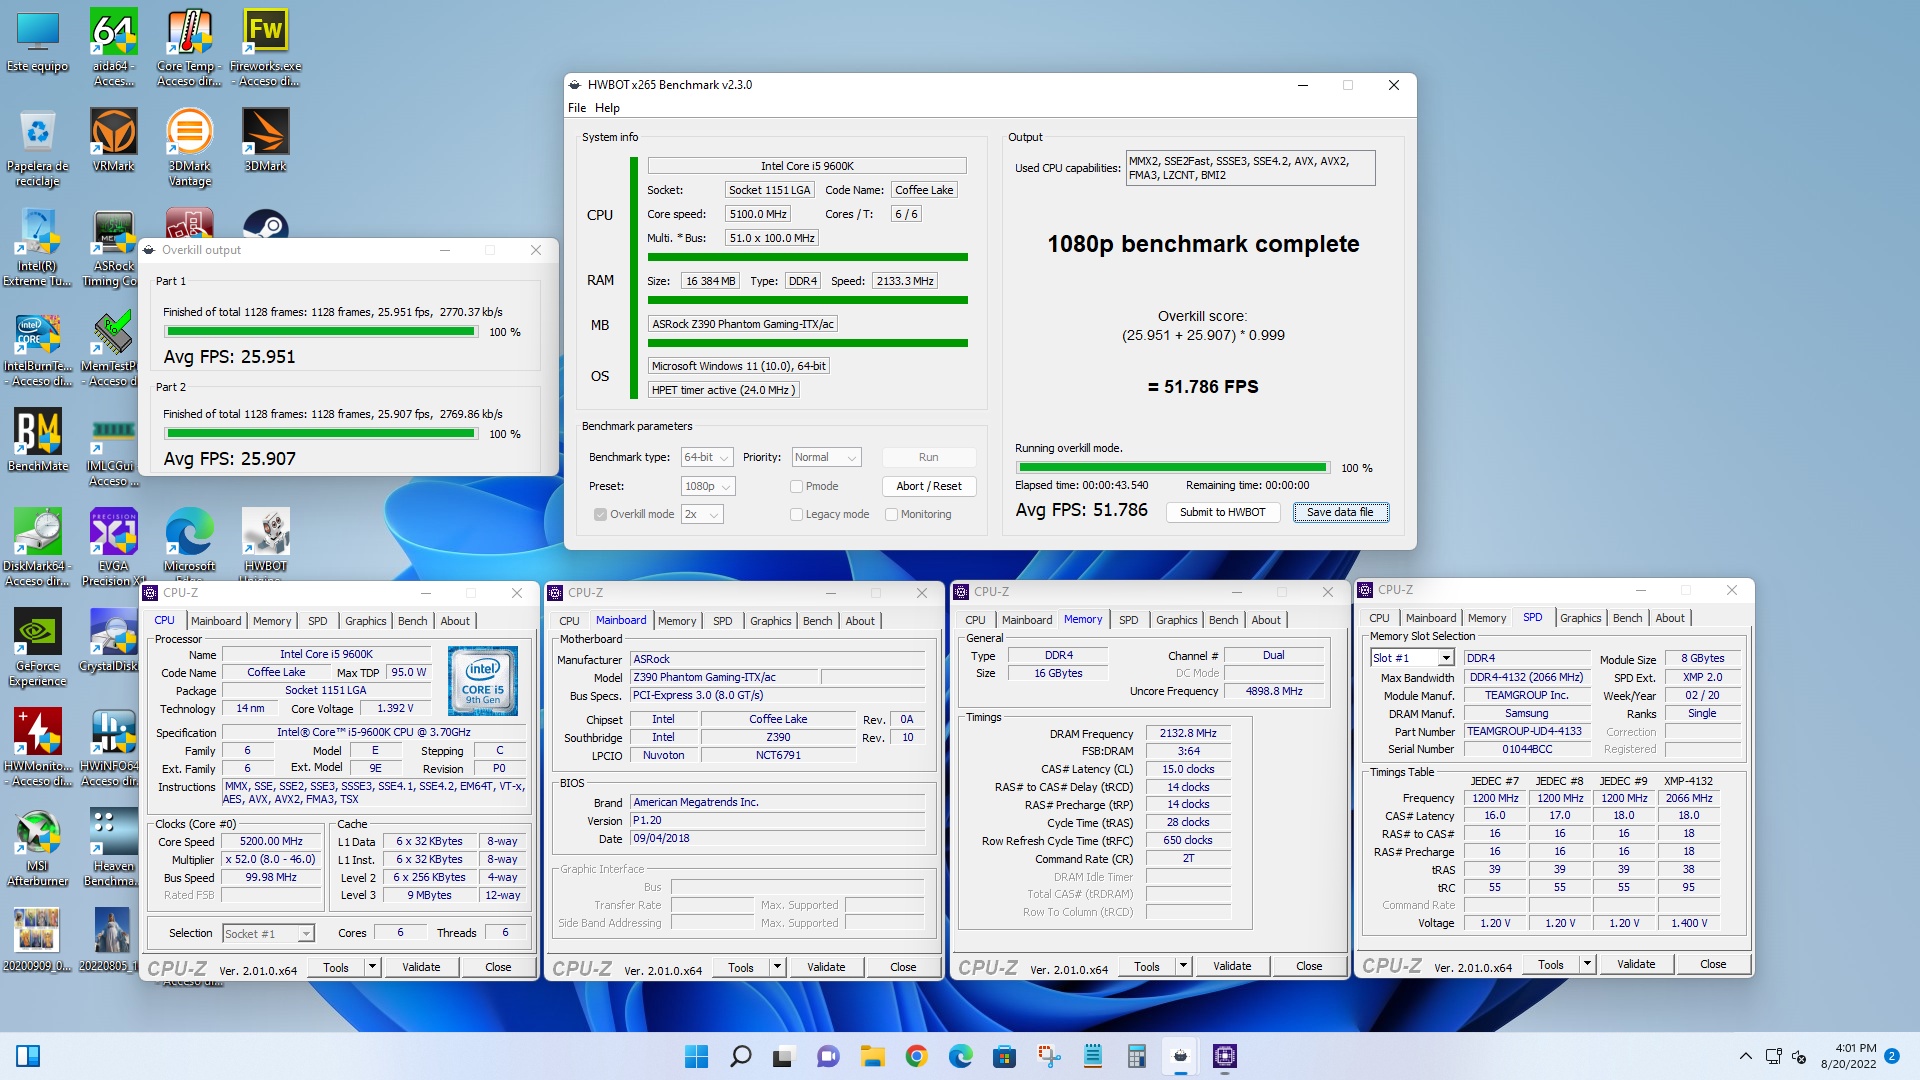The height and width of the screenshot is (1080, 1920).
Task: Enable the Pmode checkbox
Action: click(796, 486)
